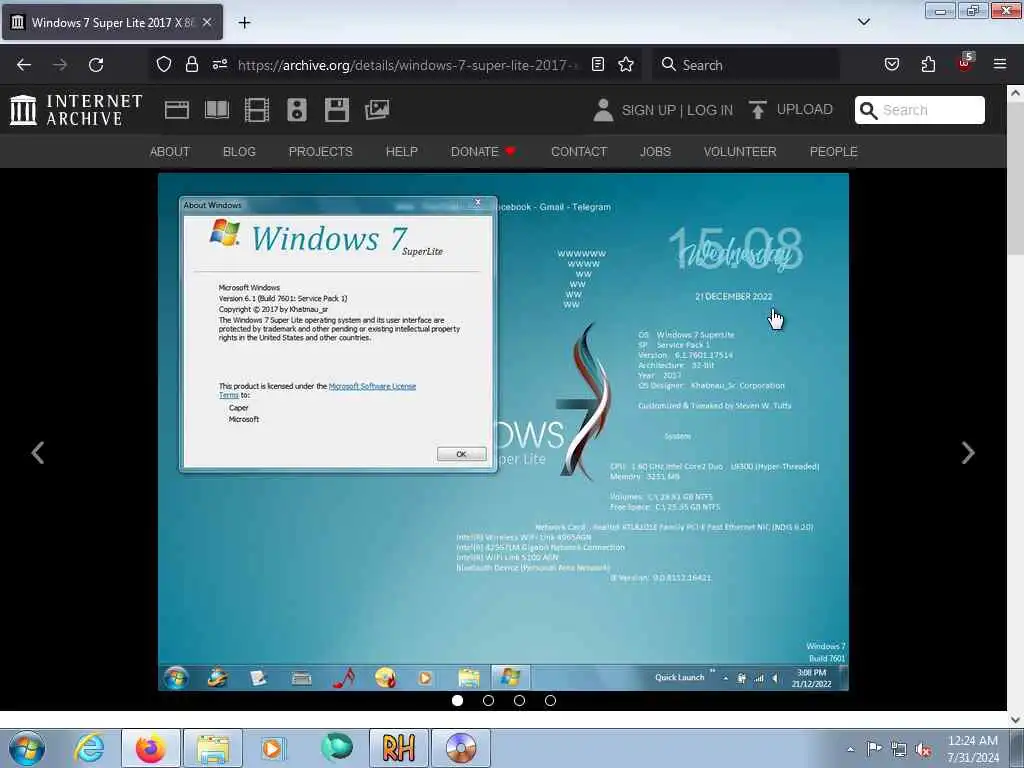Click the Action Center flag tray icon
1024x768 pixels.
[874, 749]
